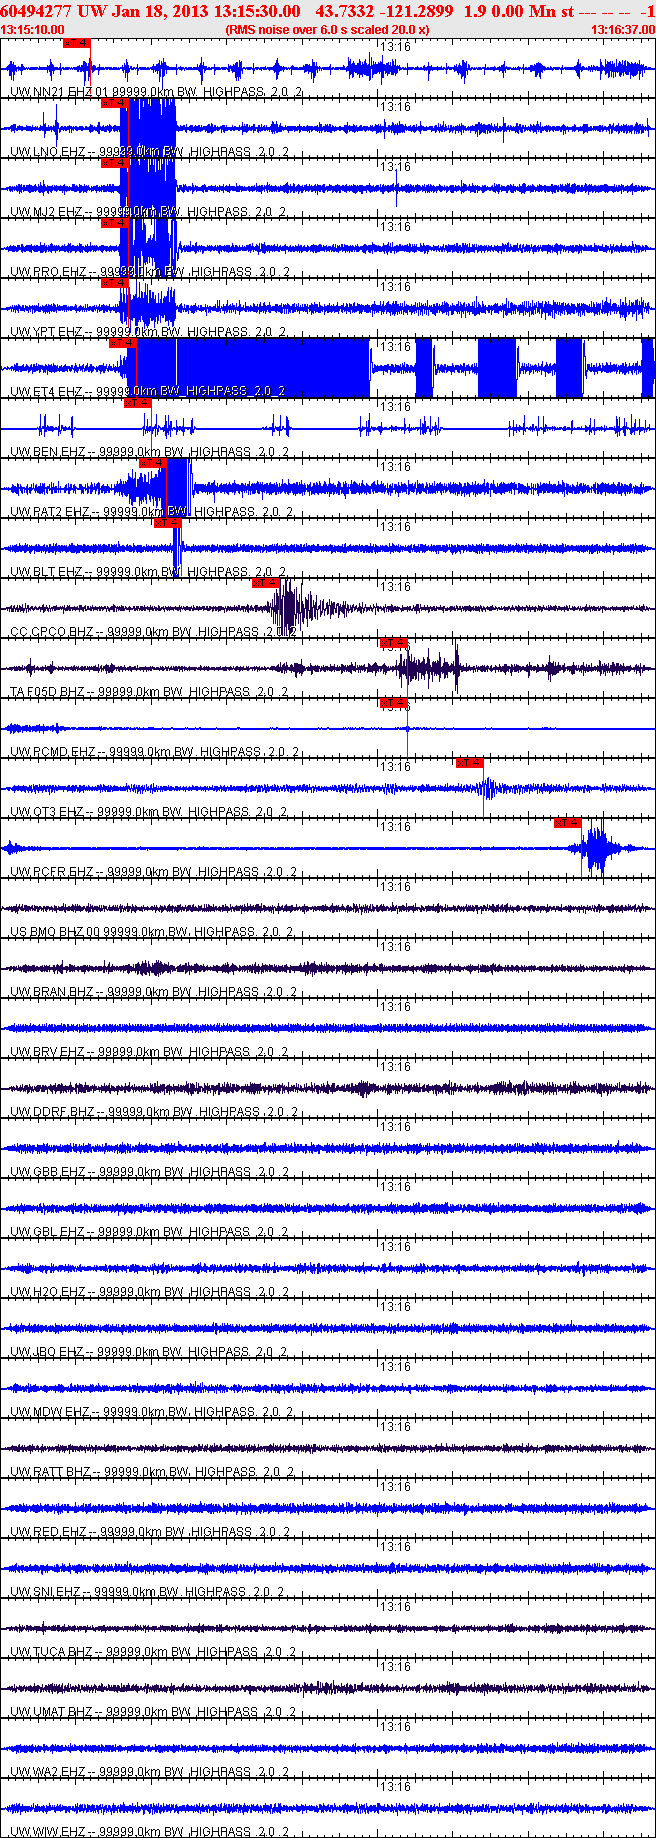Select the red pick marker on UW.PAT2 trace
The image size is (656, 1838).
pyautogui.click(x=153, y=463)
